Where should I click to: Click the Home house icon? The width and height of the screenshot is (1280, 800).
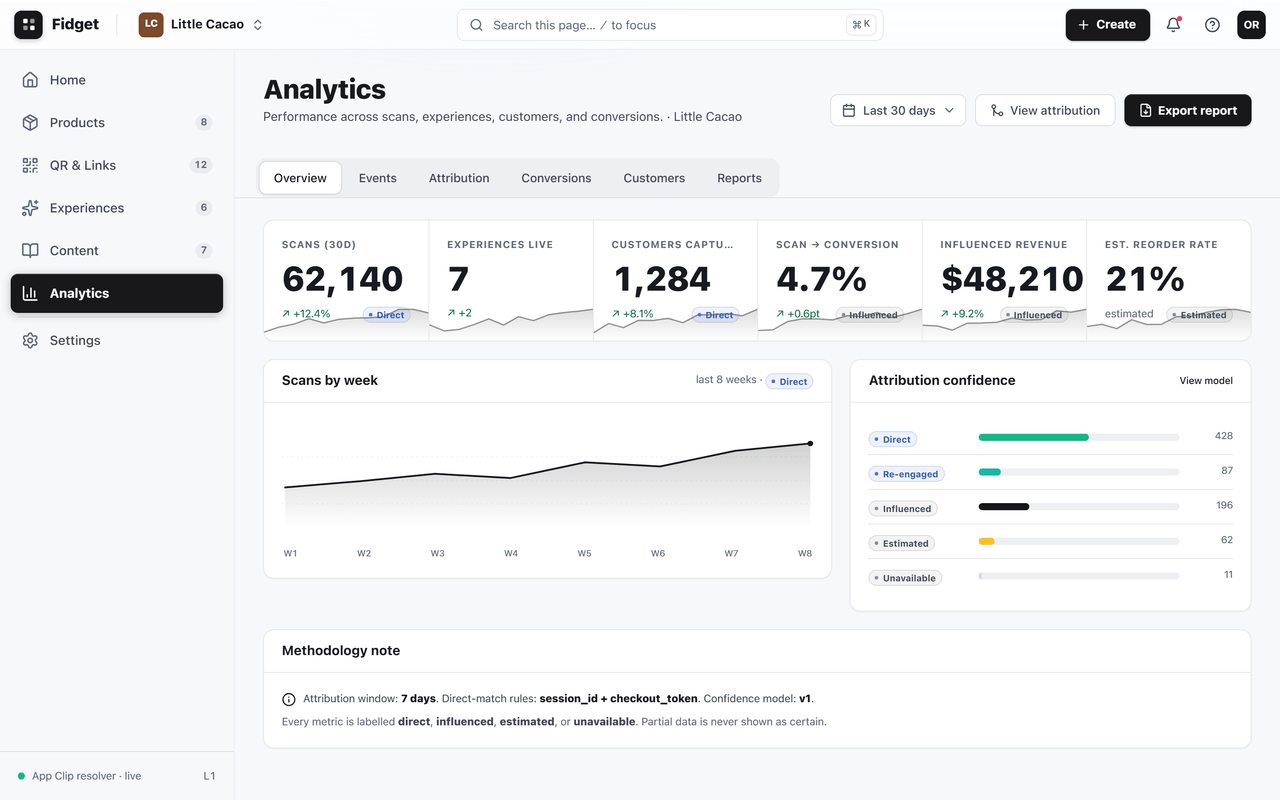click(30, 80)
